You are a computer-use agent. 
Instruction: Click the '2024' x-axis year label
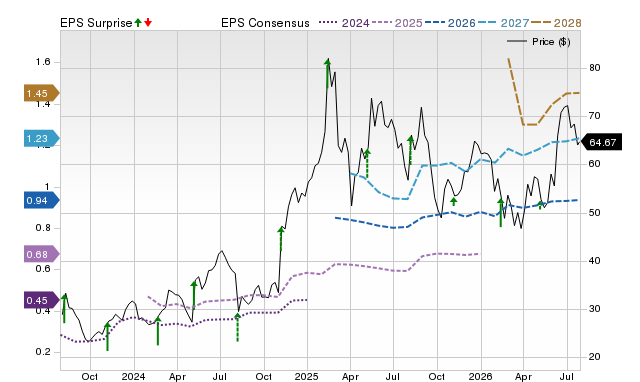pyautogui.click(x=133, y=376)
